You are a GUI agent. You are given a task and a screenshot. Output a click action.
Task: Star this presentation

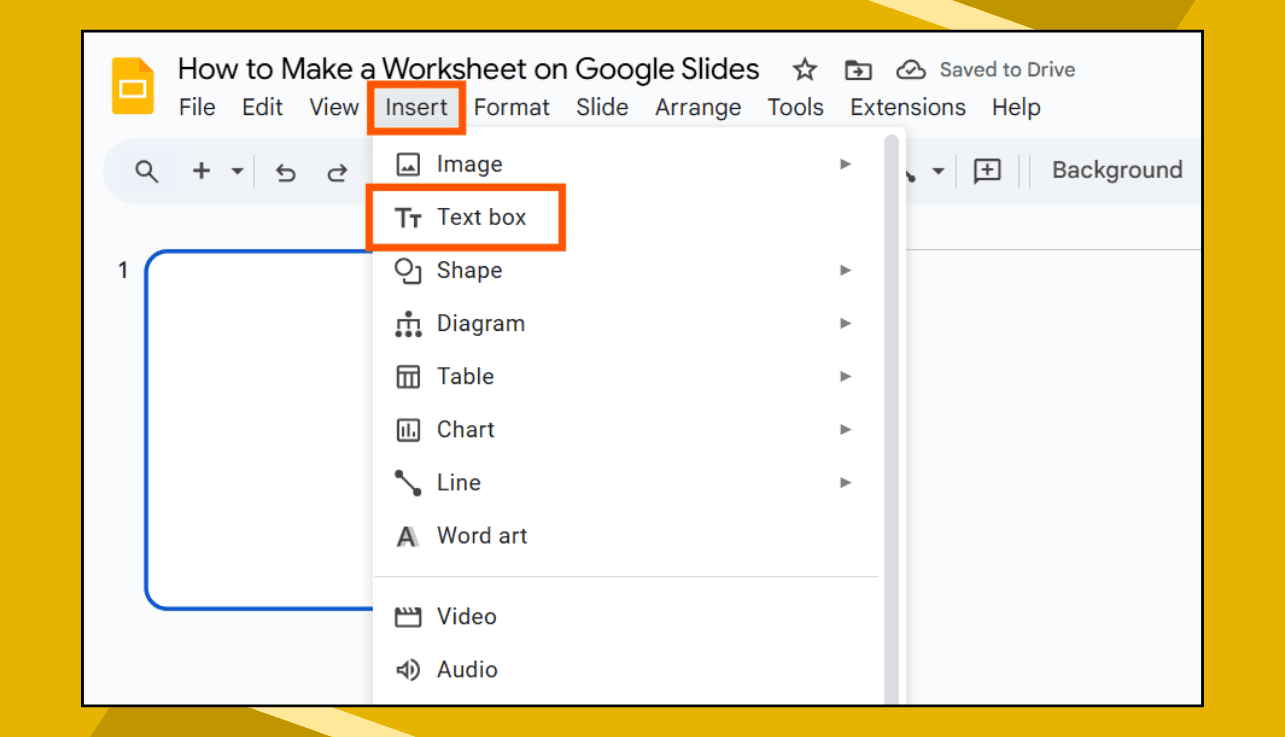pyautogui.click(x=804, y=69)
